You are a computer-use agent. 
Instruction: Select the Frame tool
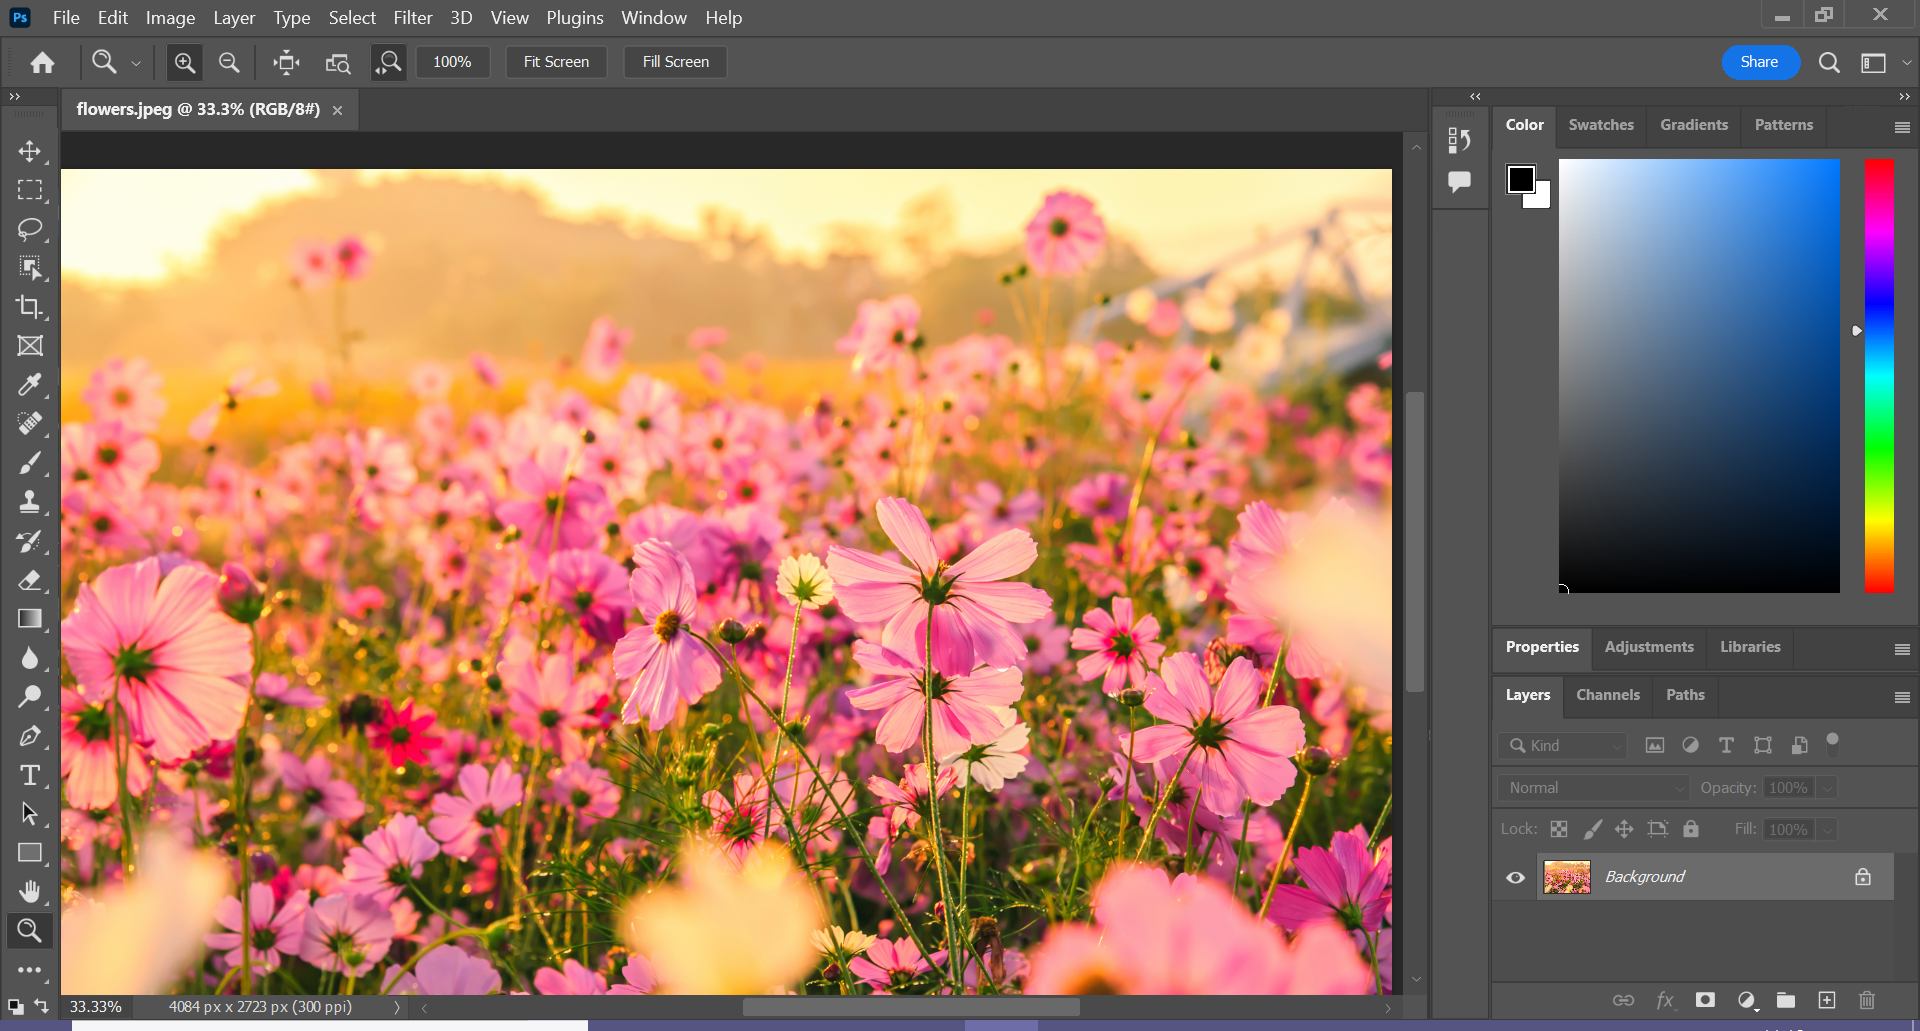pyautogui.click(x=30, y=346)
